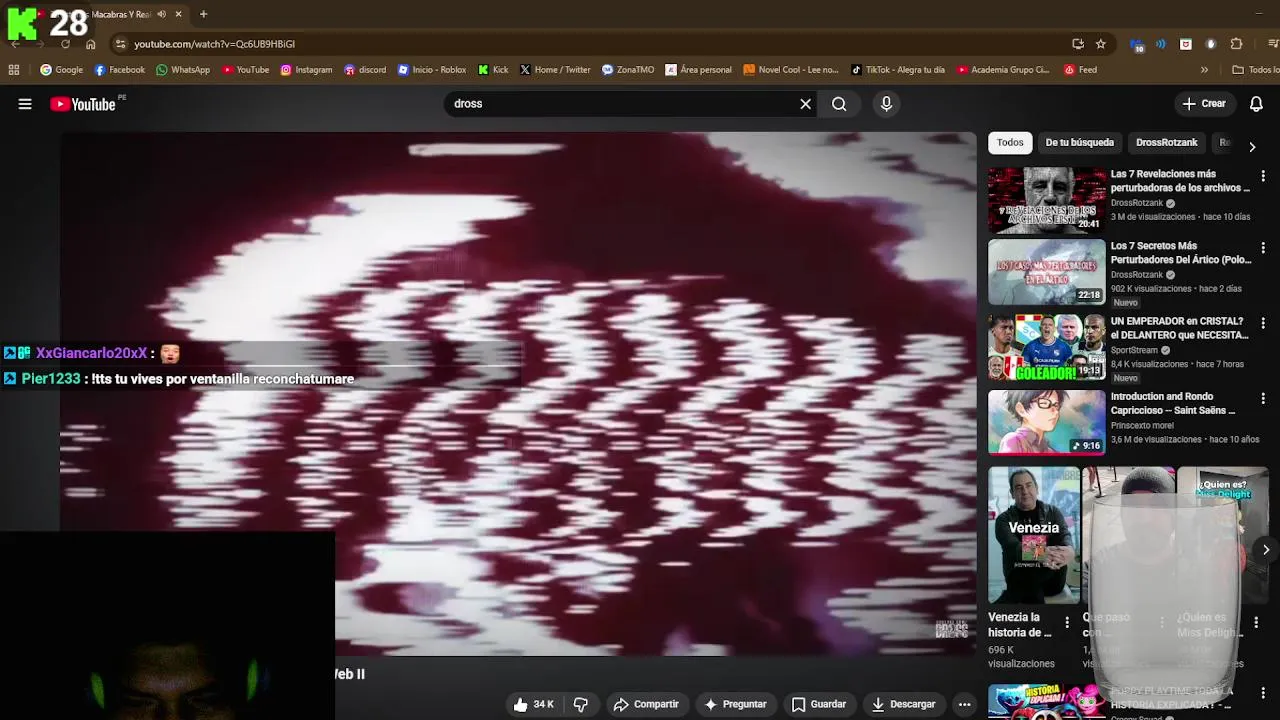This screenshot has height=720, width=1280.
Task: Select the Todos filter chip
Action: click(x=1010, y=142)
